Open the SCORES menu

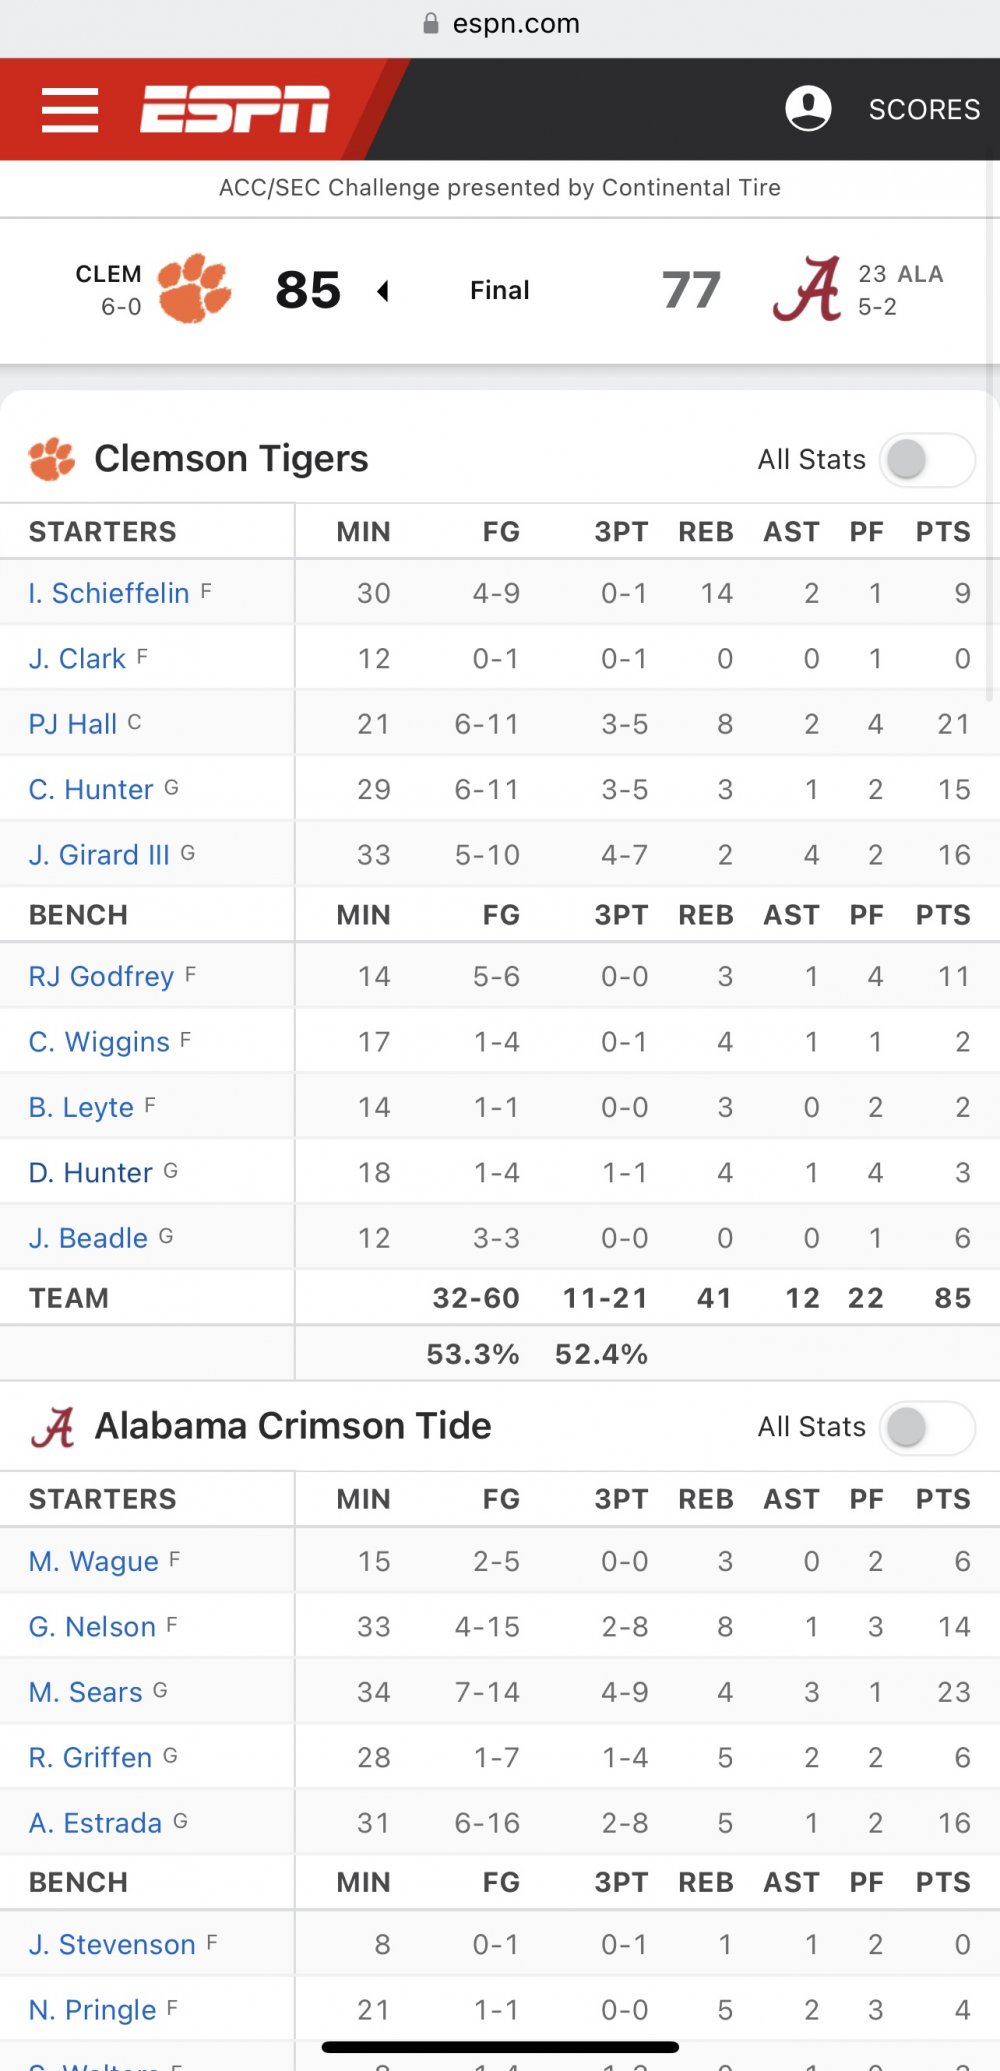coord(924,109)
